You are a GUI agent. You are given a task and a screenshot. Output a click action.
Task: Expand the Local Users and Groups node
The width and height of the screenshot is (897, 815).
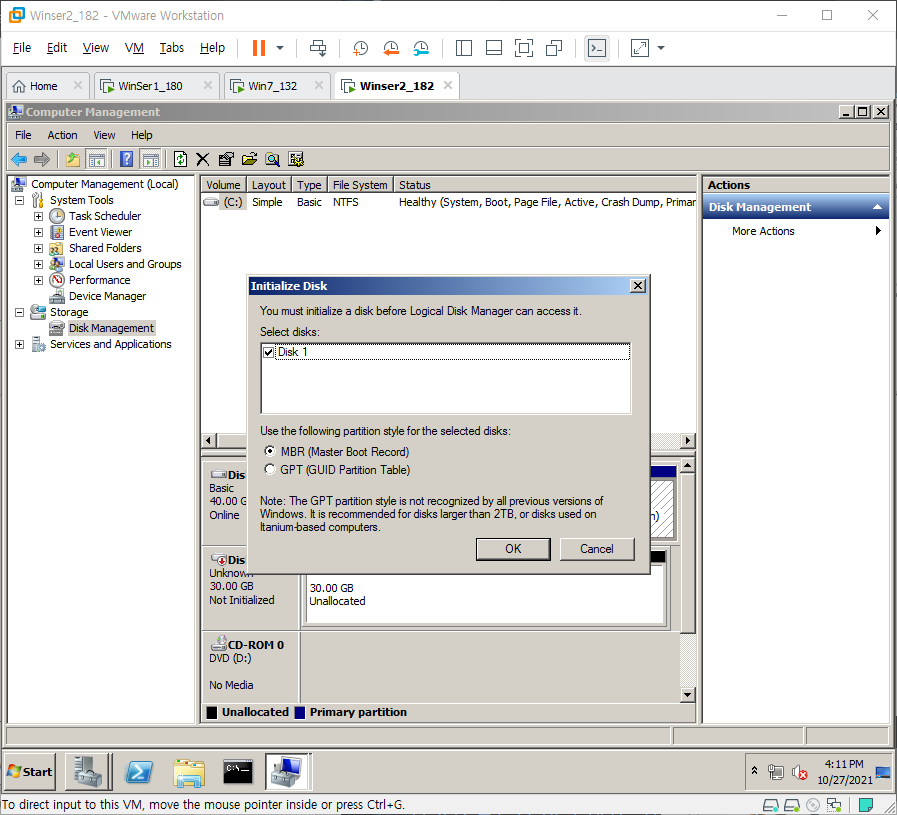click(x=38, y=264)
